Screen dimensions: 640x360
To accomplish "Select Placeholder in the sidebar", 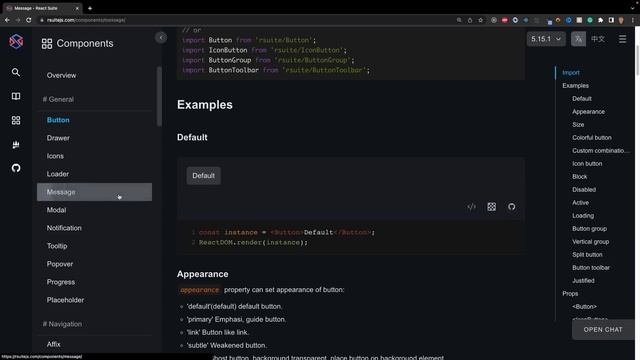I will 94,300.
